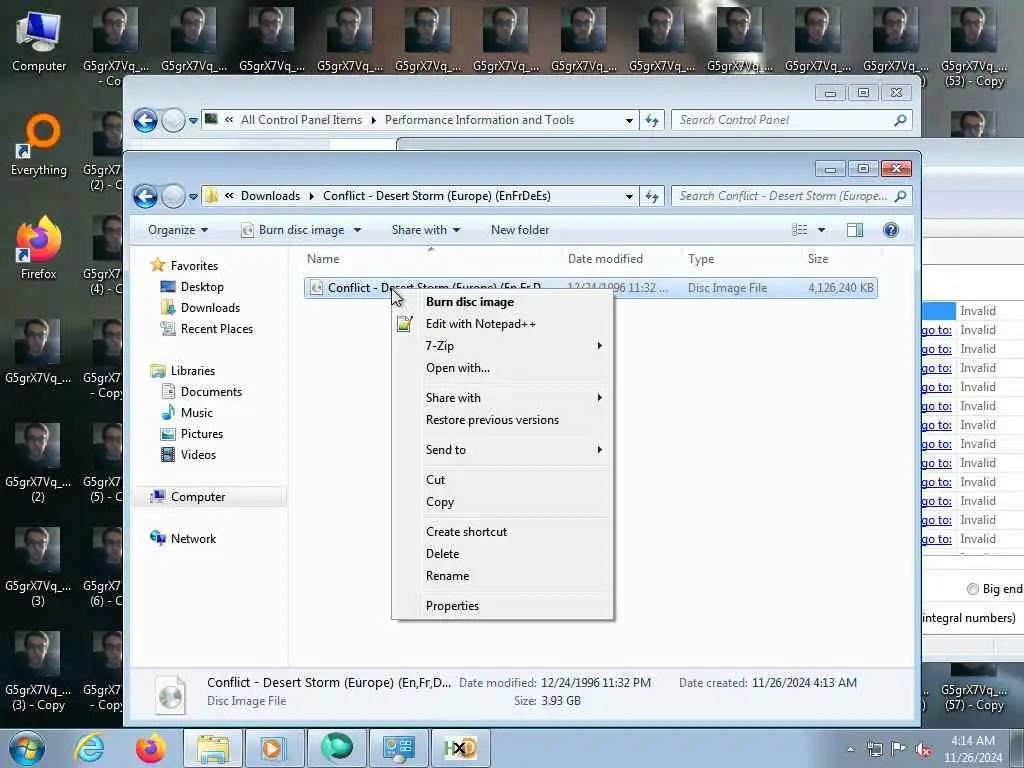Click the Action Center flag icon
The height and width of the screenshot is (768, 1024).
click(899, 749)
